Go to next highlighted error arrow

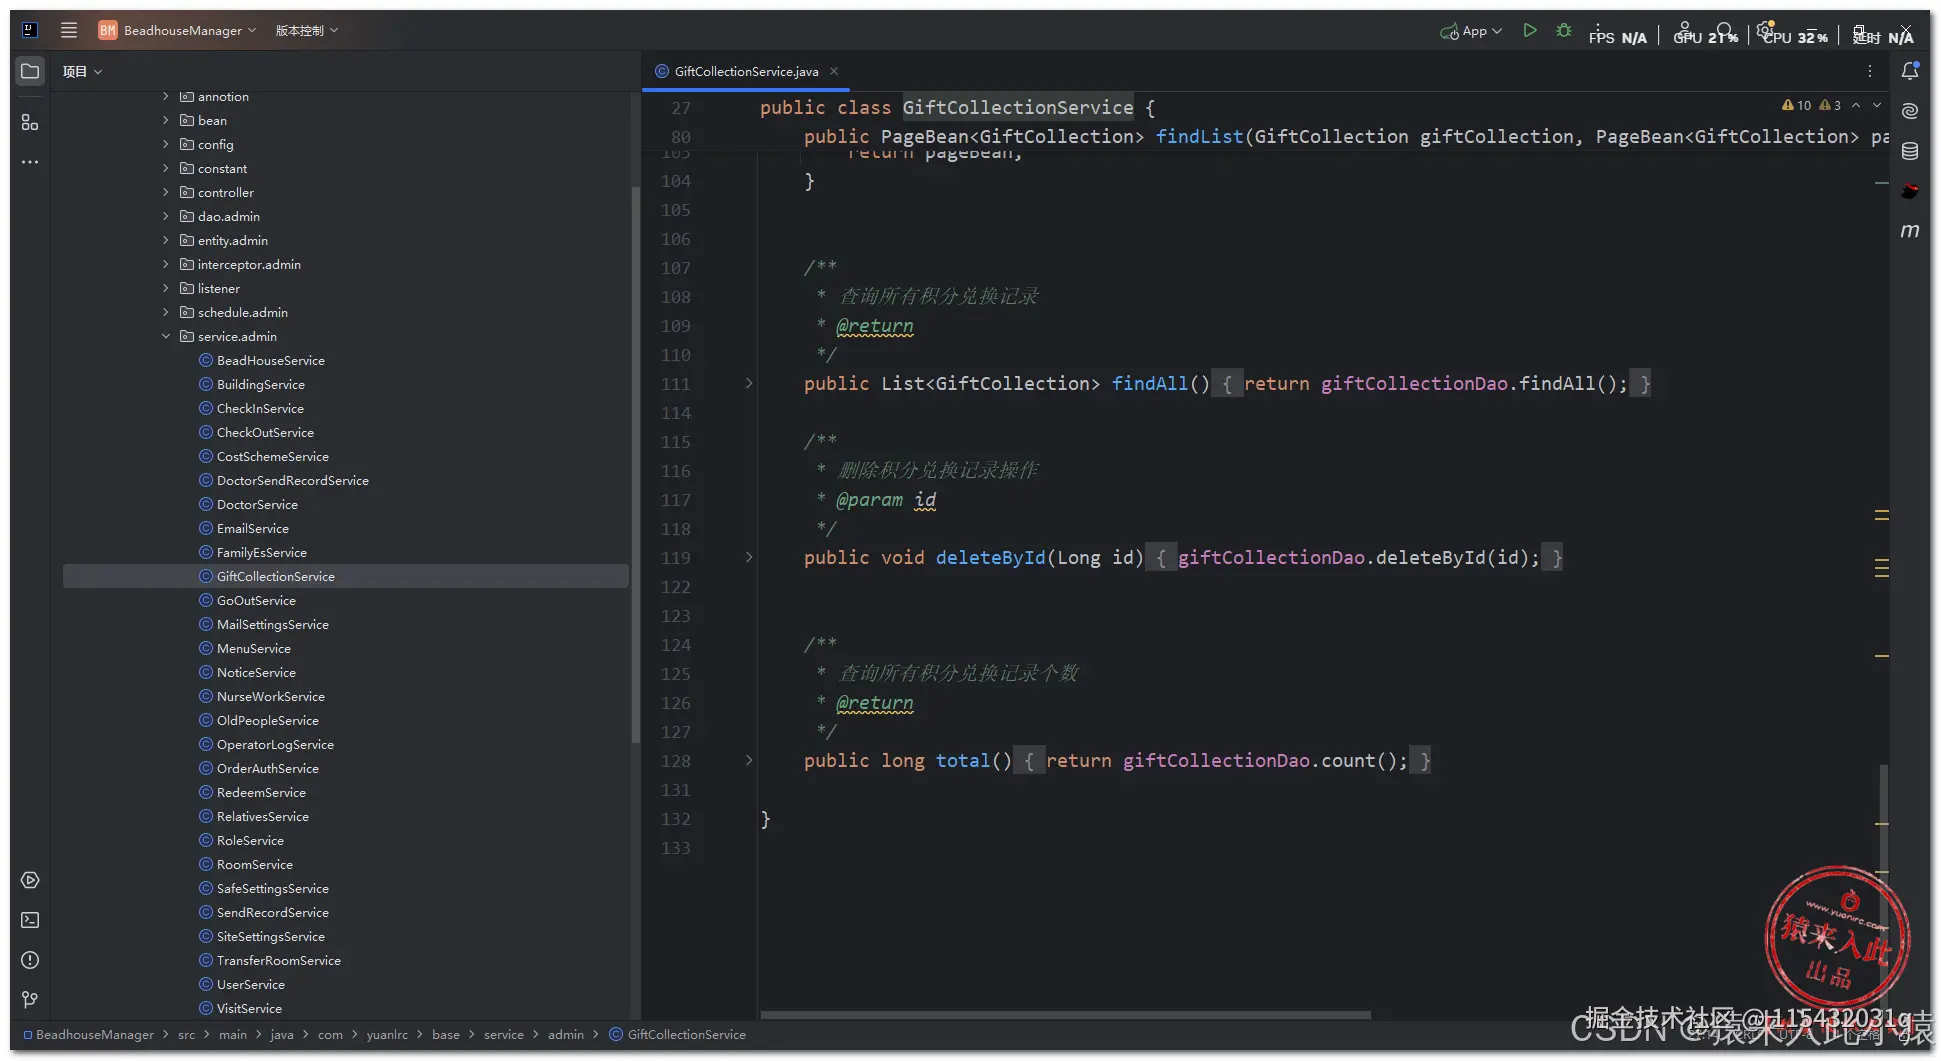[x=1877, y=105]
